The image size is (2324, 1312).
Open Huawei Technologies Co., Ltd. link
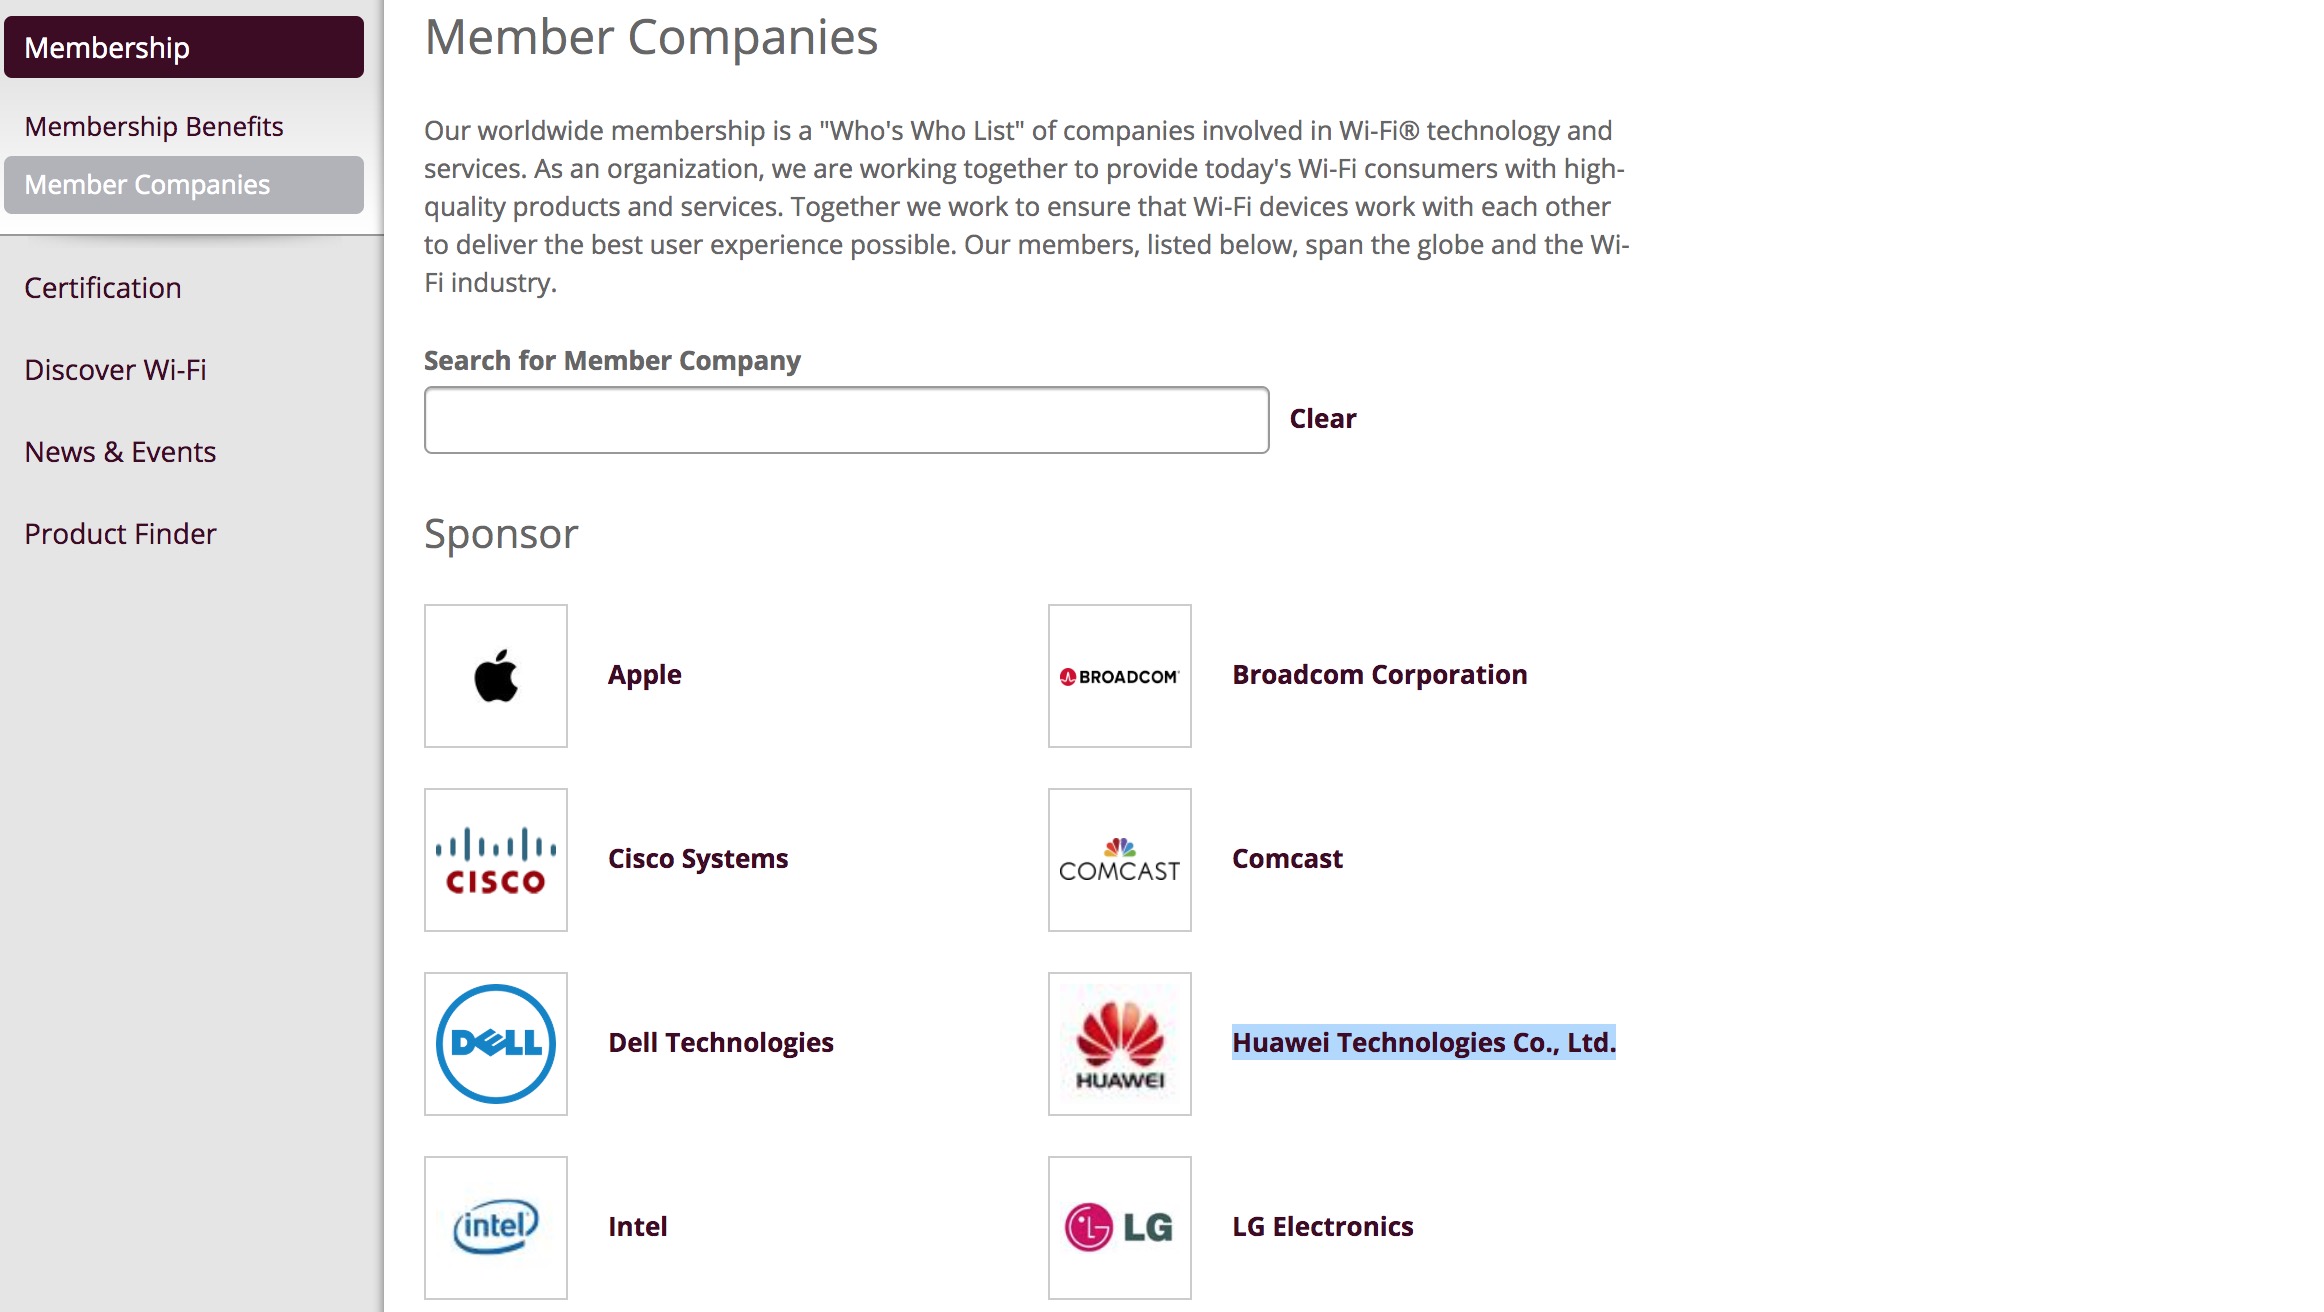[x=1424, y=1043]
